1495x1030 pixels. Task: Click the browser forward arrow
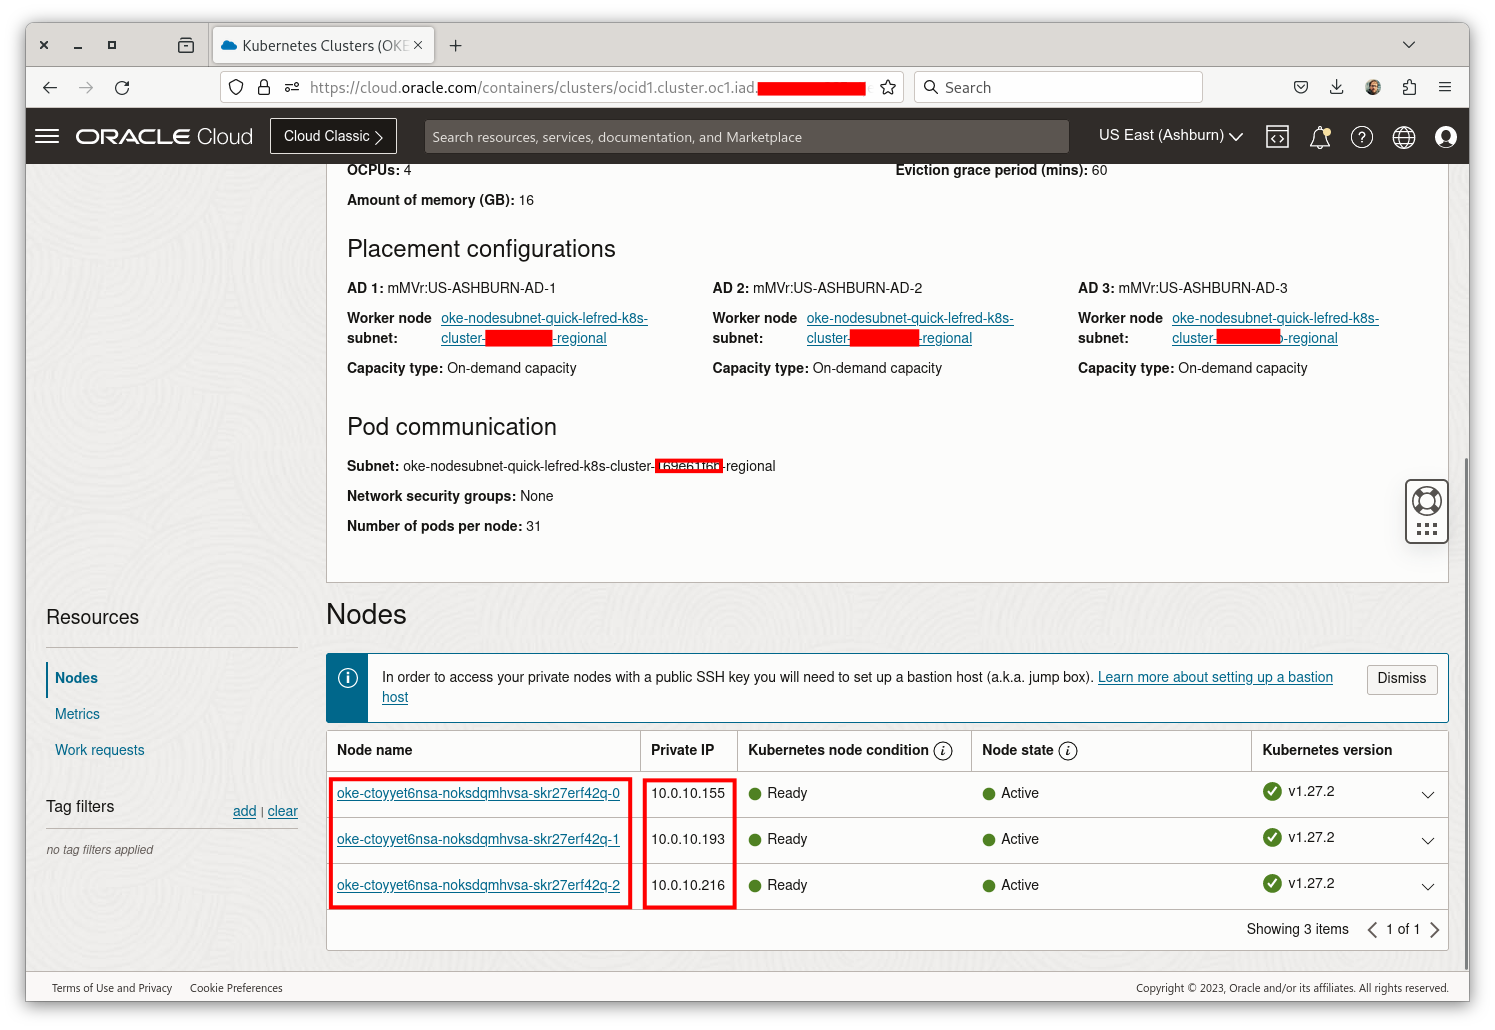pos(86,88)
